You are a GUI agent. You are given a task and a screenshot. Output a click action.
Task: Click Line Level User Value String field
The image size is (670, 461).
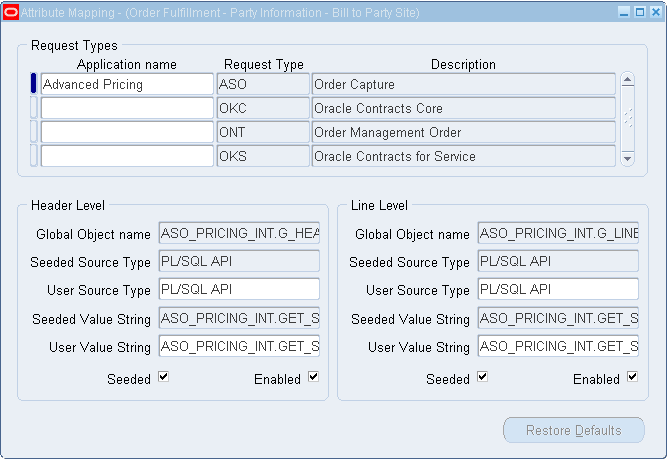(558, 346)
